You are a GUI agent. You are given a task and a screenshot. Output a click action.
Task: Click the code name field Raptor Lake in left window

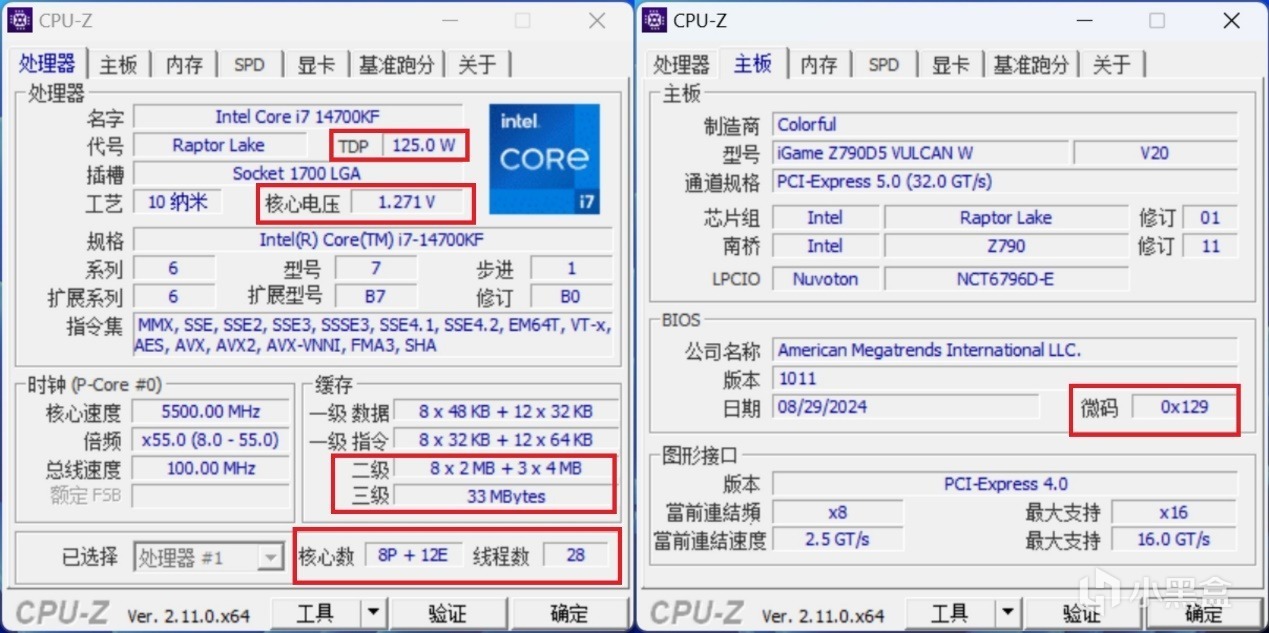219,145
